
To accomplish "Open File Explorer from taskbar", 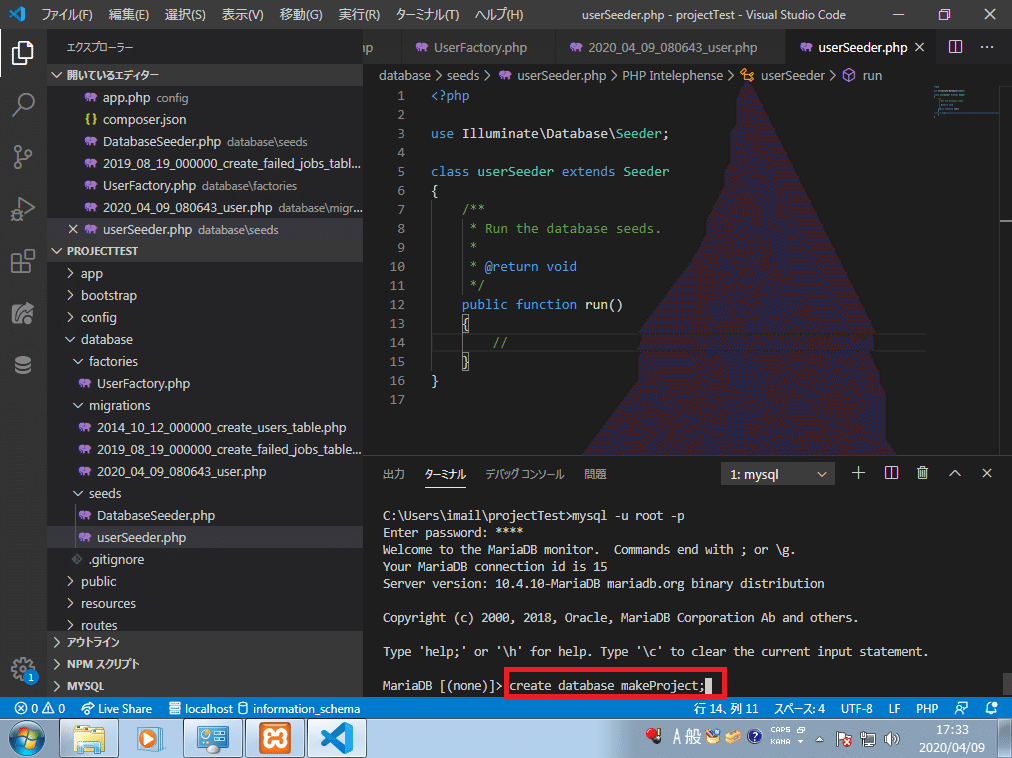I will [88, 739].
